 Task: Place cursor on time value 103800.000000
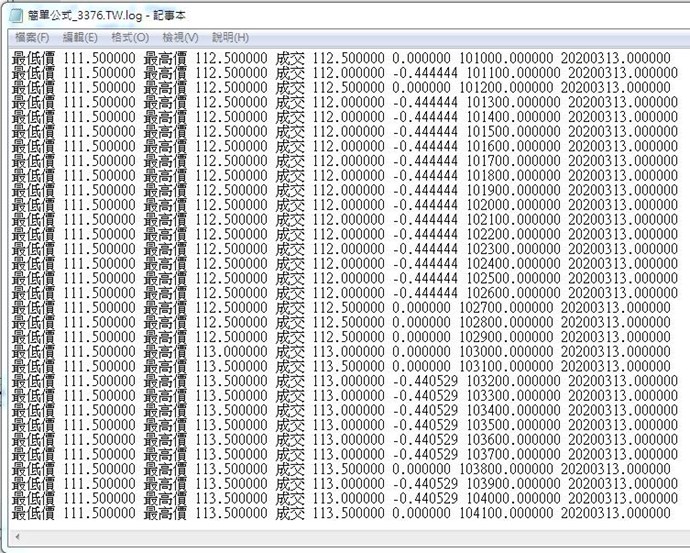(505, 468)
